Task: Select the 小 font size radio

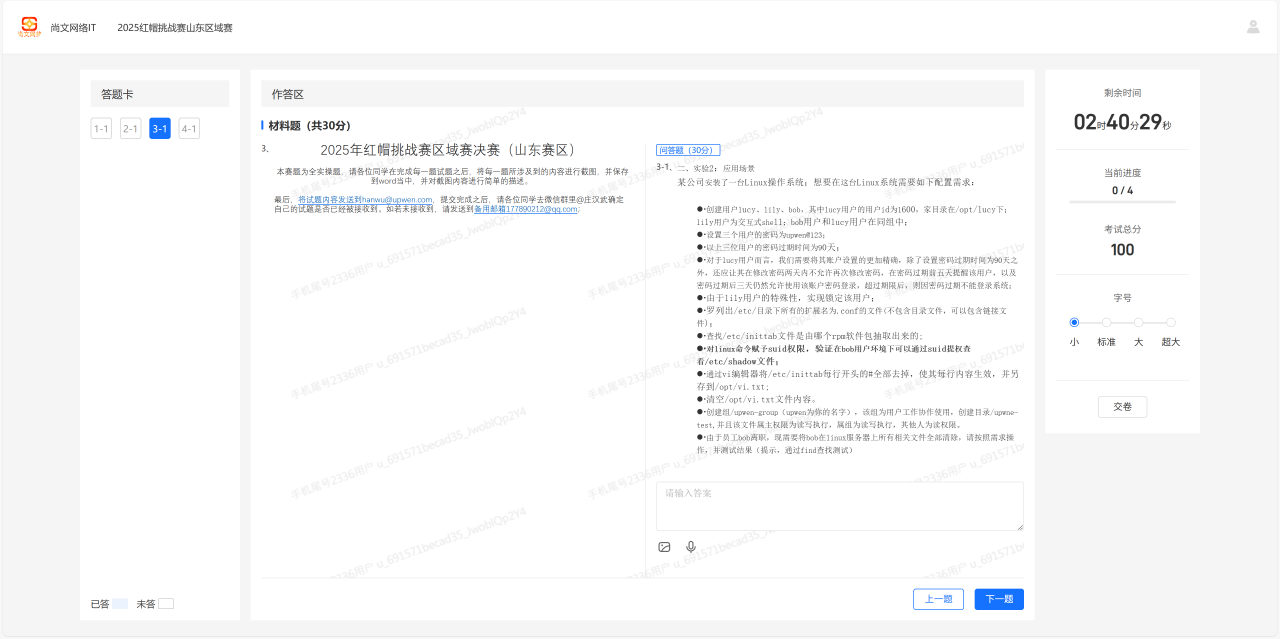Action: point(1074,322)
